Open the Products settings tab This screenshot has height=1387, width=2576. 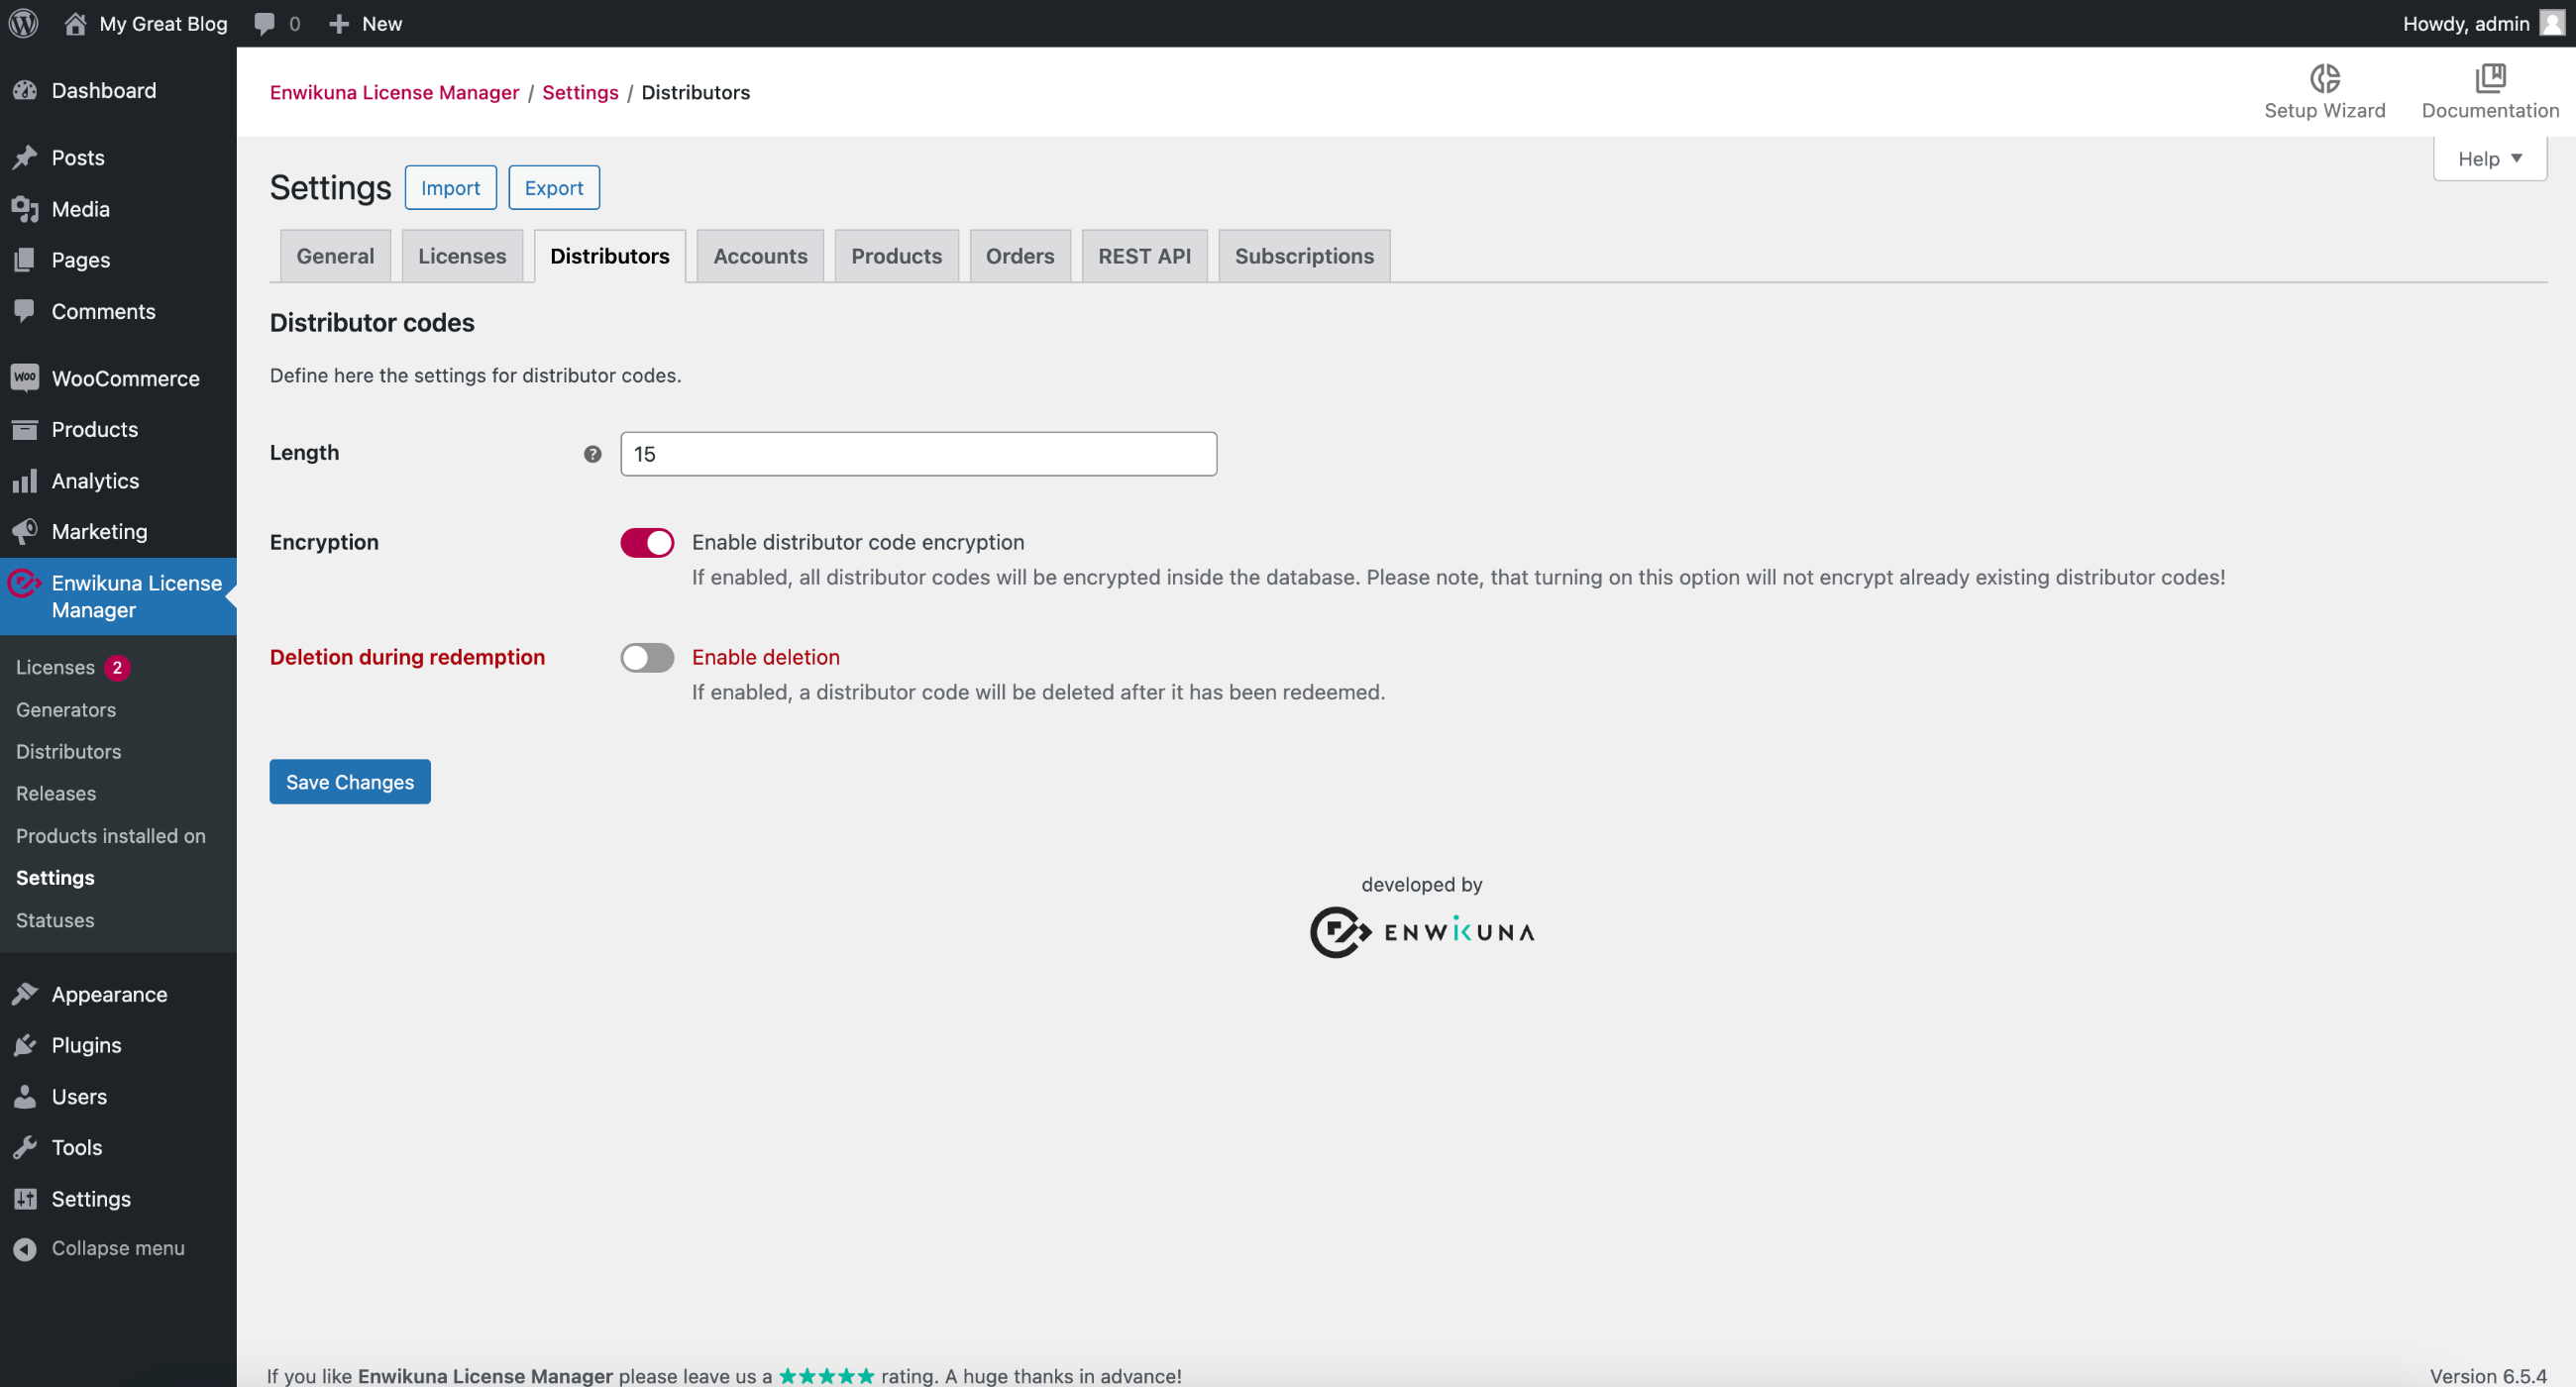pos(896,256)
